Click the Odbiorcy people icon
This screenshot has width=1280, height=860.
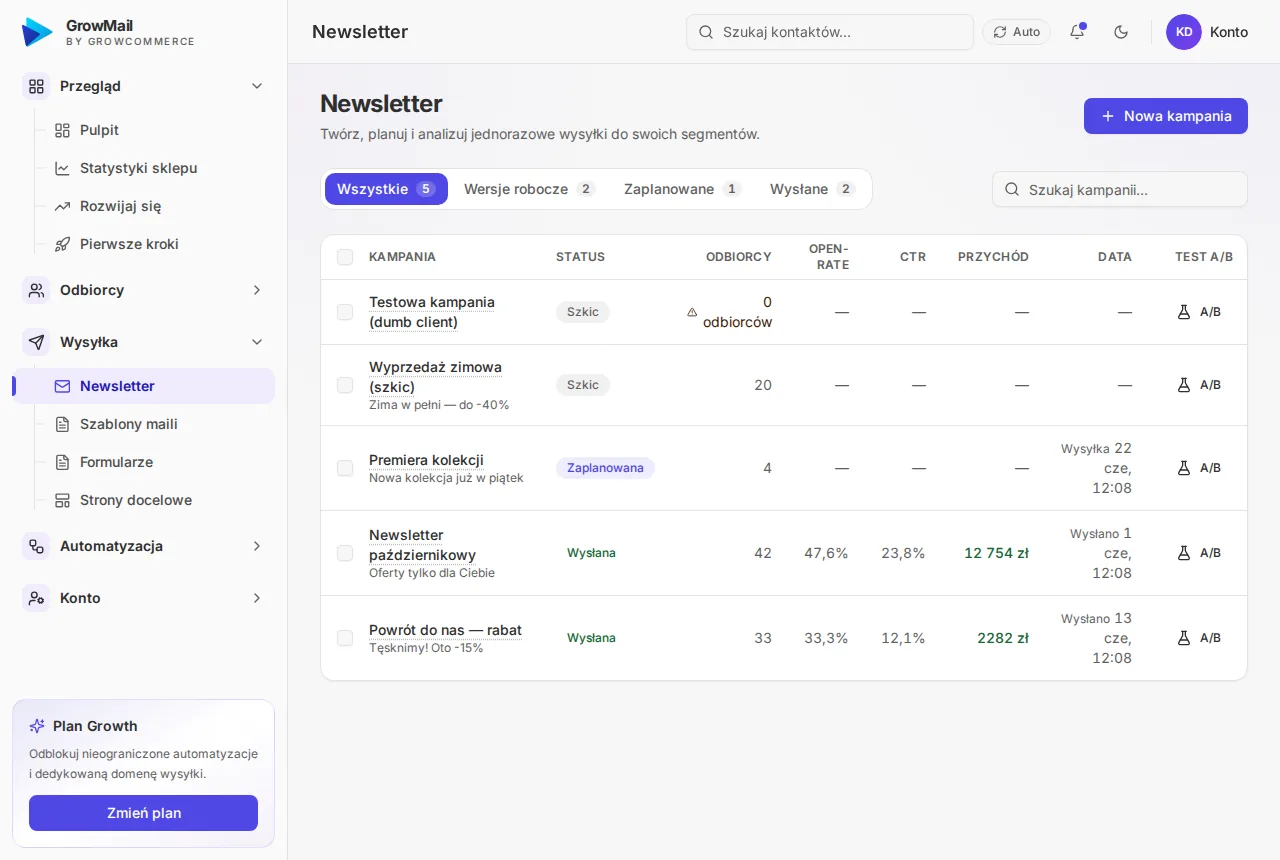pyautogui.click(x=36, y=290)
